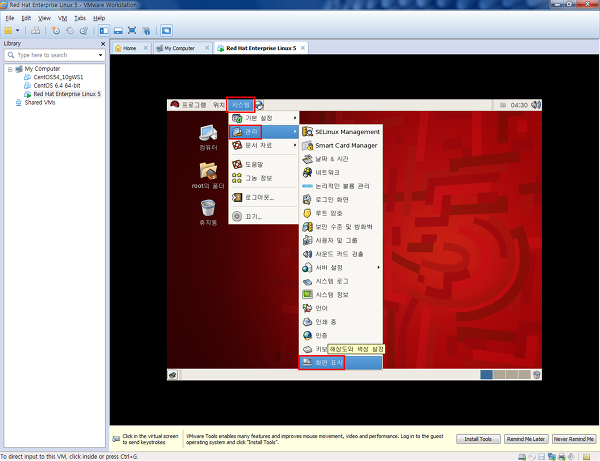Choose 로그아웃 from the system menu

pos(264,197)
